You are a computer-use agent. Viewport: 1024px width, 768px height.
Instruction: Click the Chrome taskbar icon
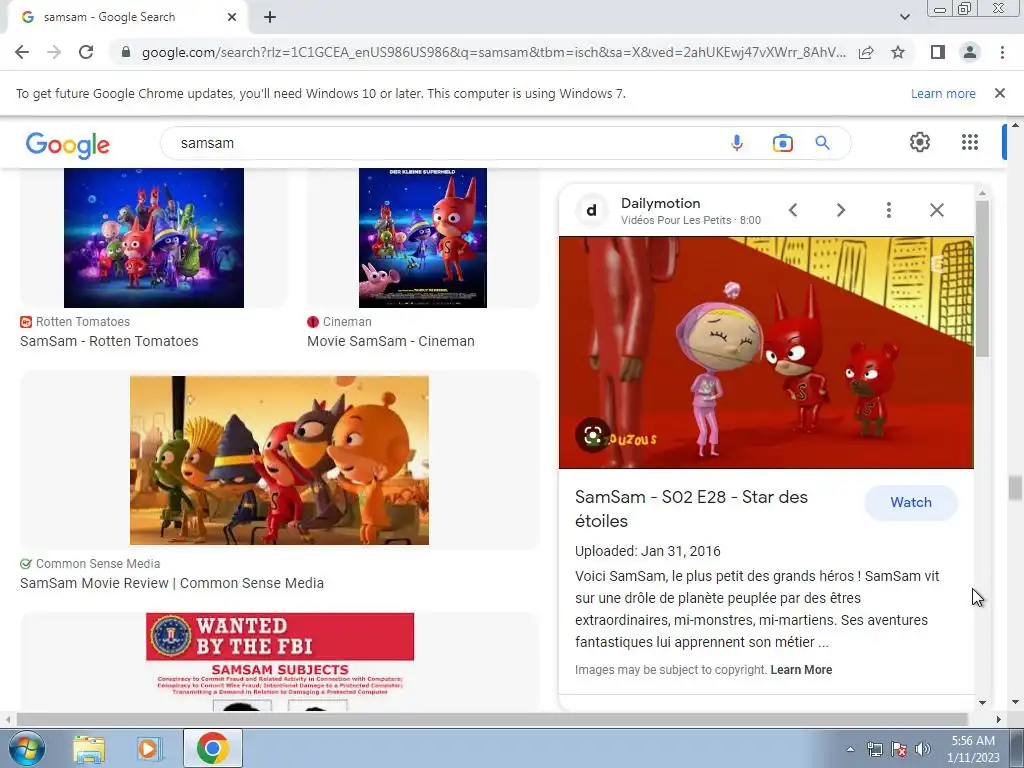[213, 748]
